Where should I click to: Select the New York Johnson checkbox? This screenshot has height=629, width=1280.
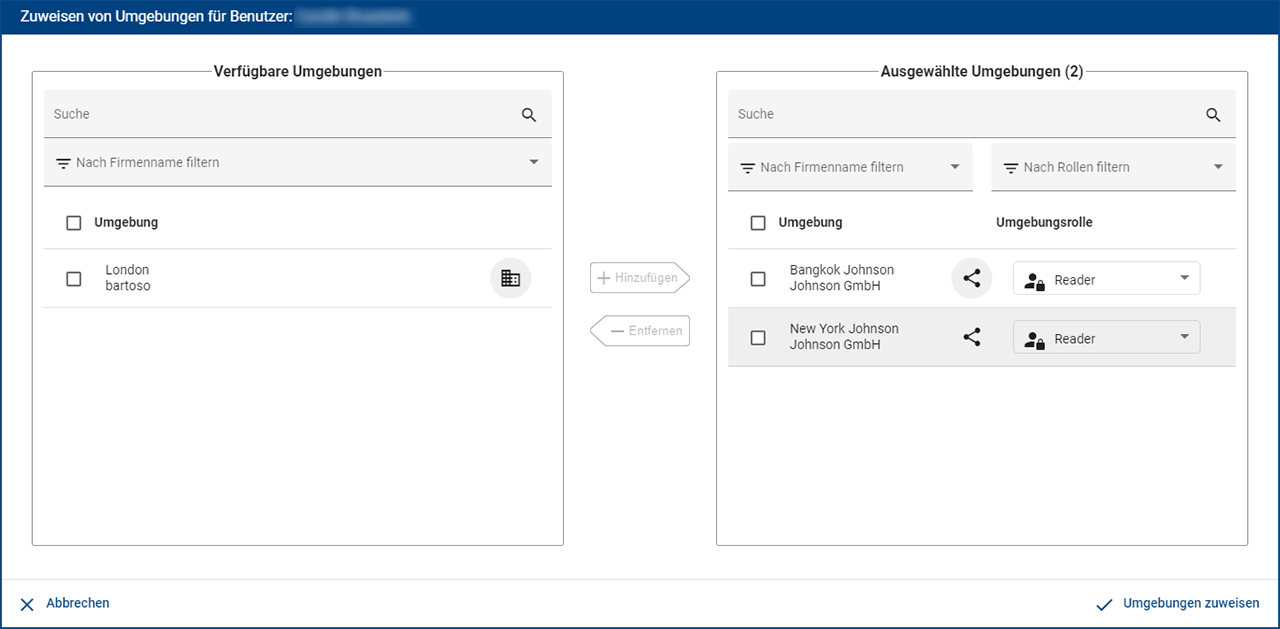(x=758, y=338)
